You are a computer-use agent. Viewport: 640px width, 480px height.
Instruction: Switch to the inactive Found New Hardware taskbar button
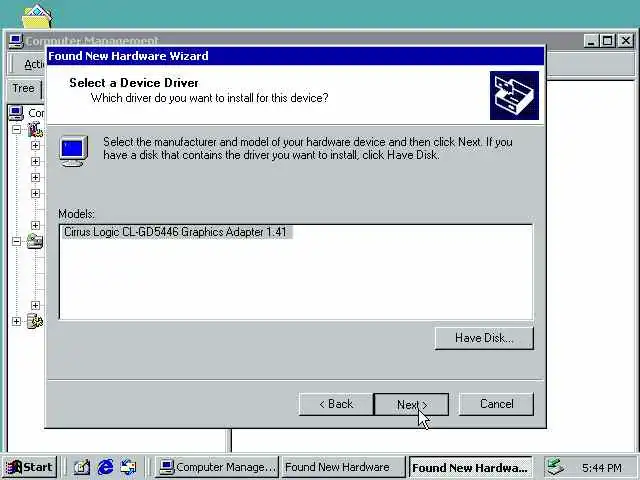tap(343, 467)
